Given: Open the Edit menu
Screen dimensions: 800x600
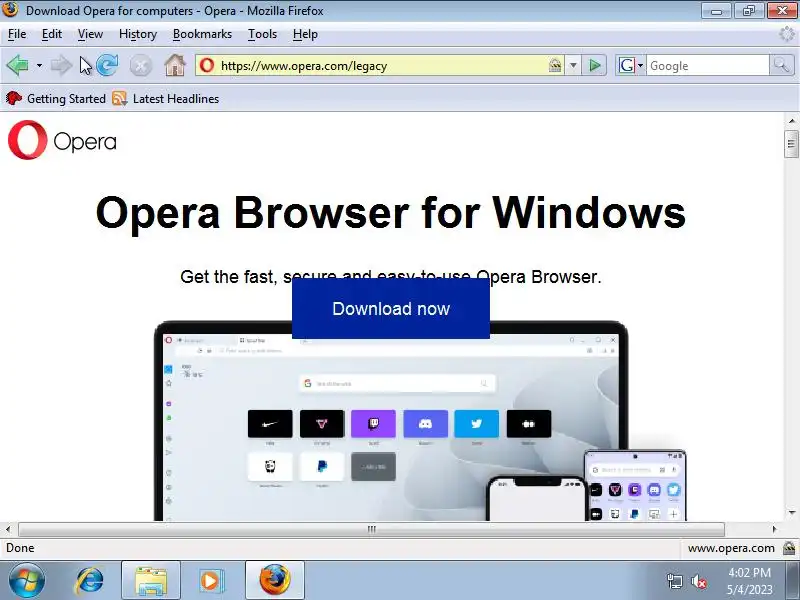Looking at the screenshot, I should (52, 34).
